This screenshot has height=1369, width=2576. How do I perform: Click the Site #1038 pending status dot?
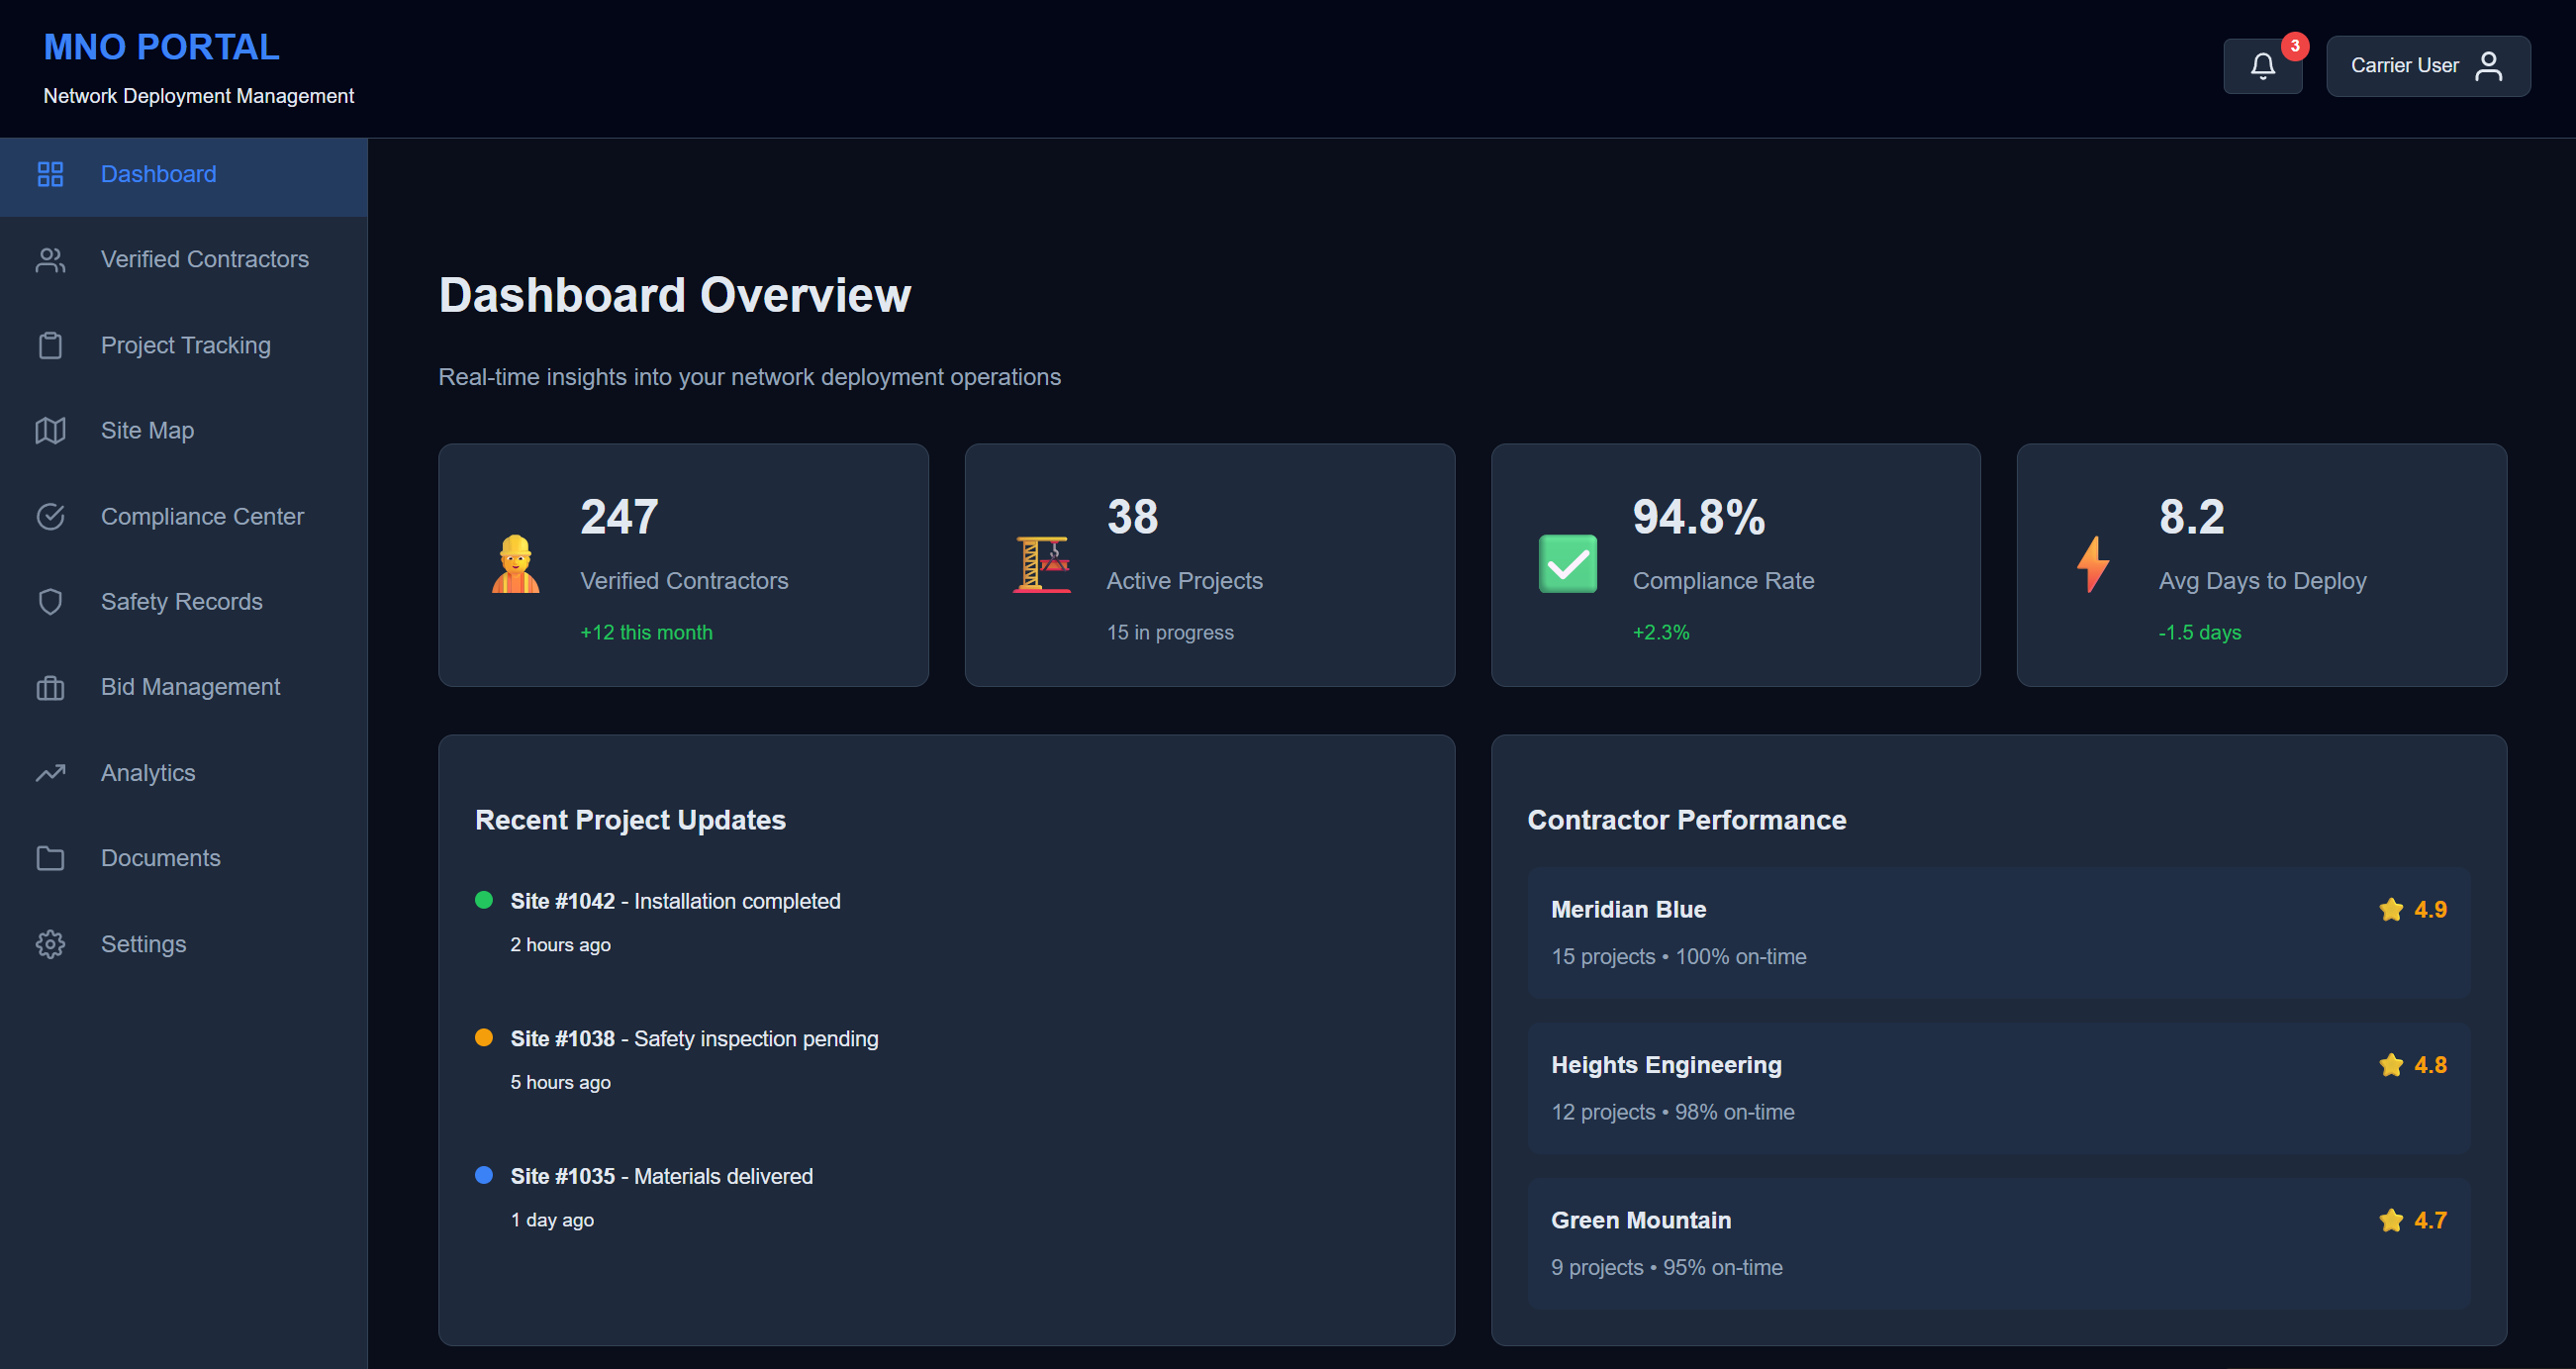tap(485, 1038)
